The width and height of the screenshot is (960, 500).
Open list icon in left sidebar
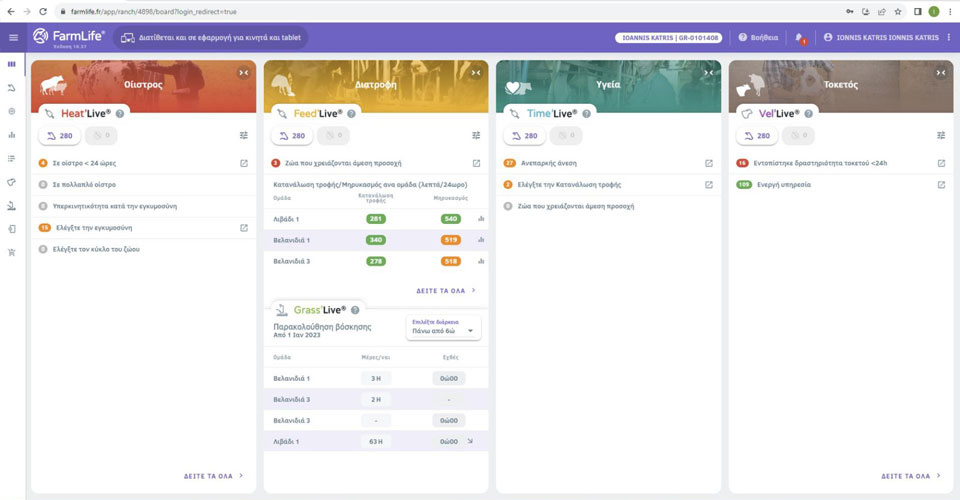(x=12, y=159)
